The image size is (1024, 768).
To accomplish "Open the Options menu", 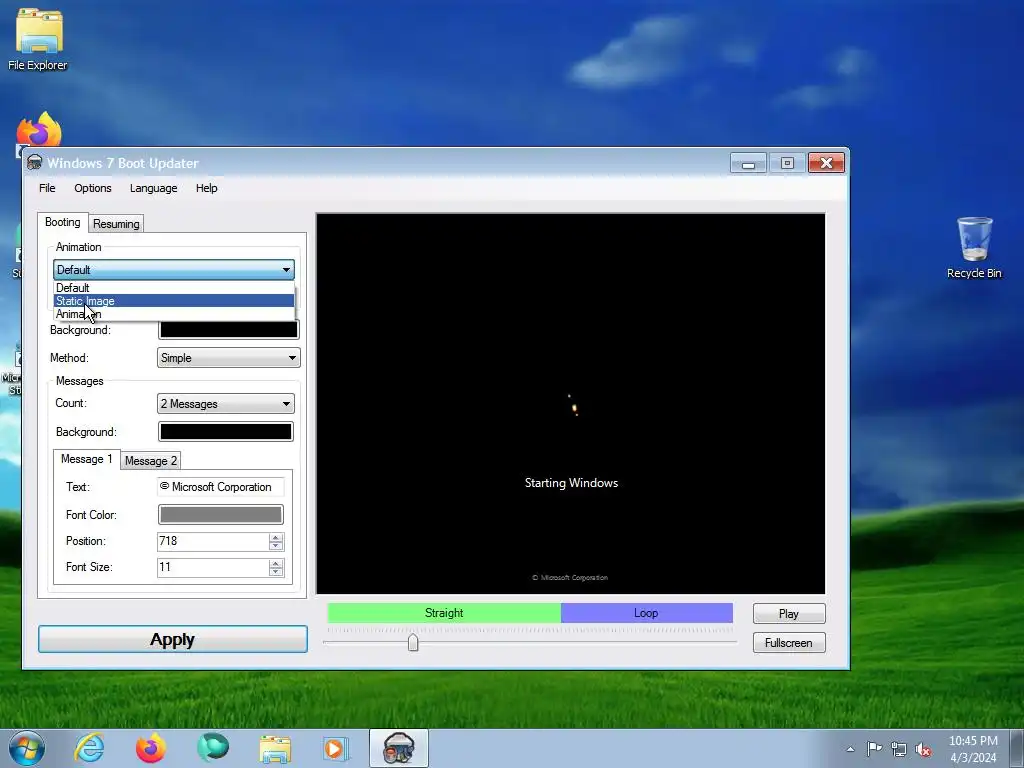I will (93, 188).
